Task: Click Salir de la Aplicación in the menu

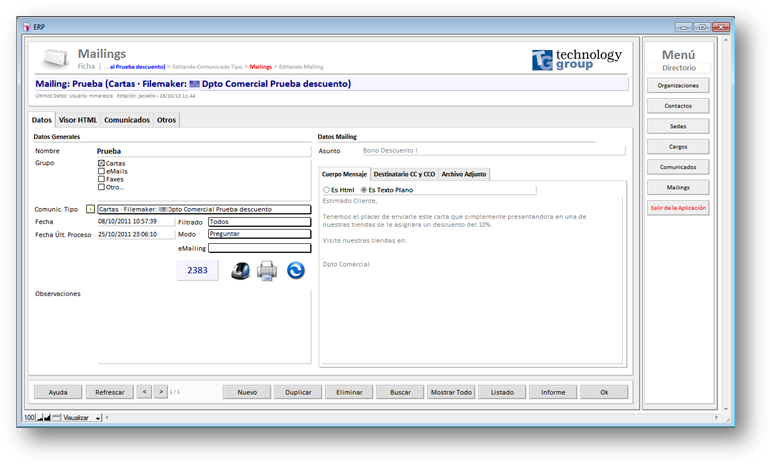Action: [x=678, y=208]
